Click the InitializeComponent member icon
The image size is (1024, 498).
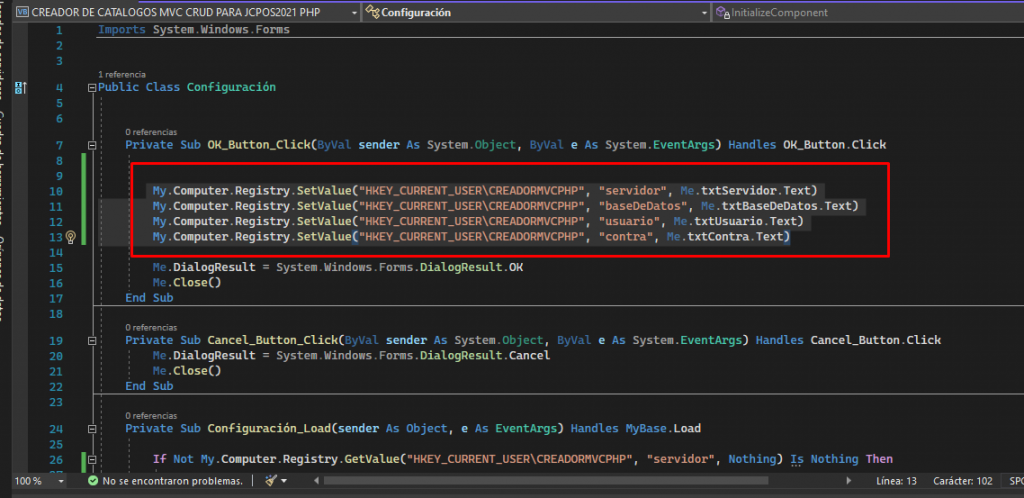(x=722, y=13)
